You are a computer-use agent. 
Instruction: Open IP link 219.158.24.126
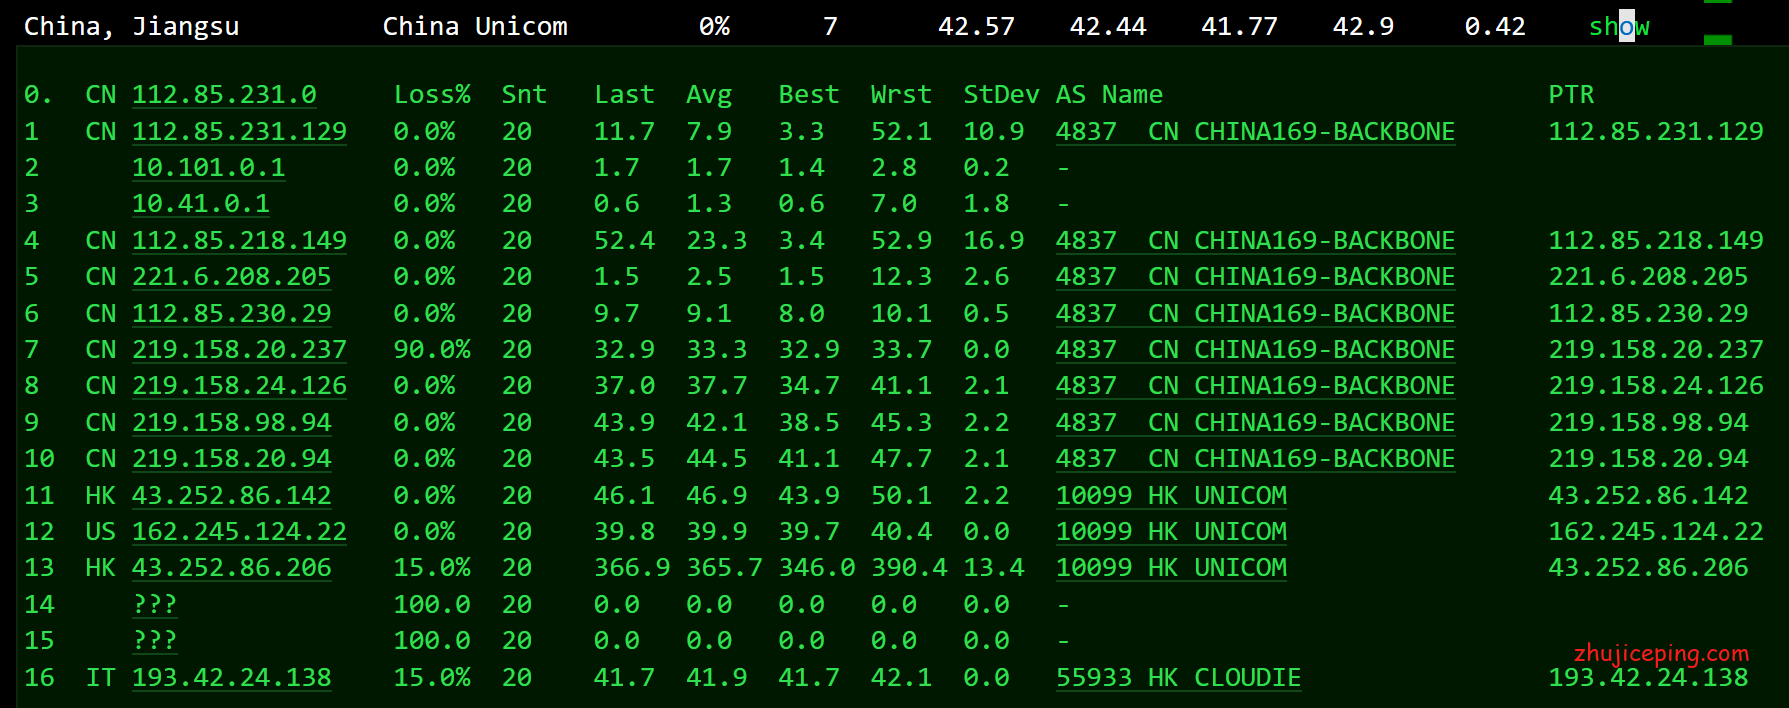point(239,386)
